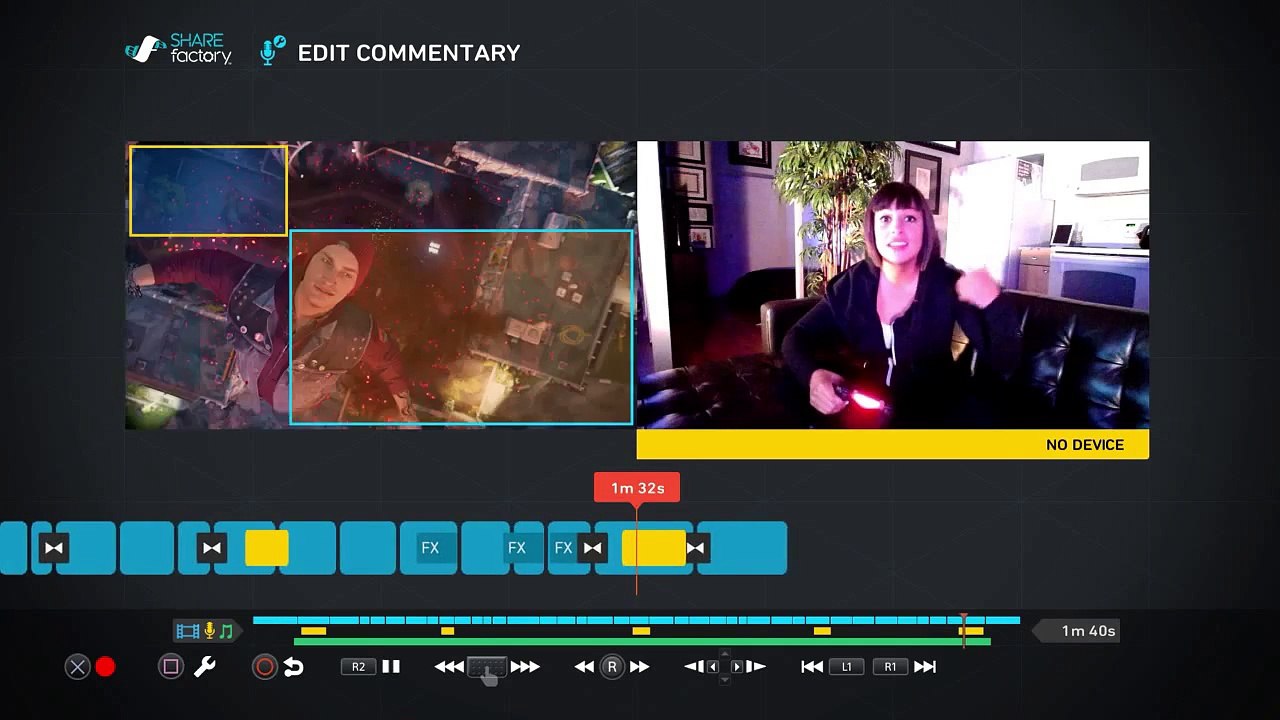Click the red playhead on the overview bar
Image resolution: width=1280 pixels, height=720 pixels.
964,630
